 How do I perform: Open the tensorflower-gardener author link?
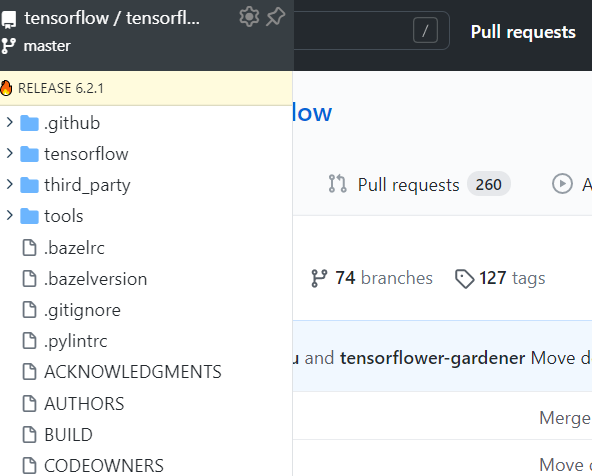(432, 358)
